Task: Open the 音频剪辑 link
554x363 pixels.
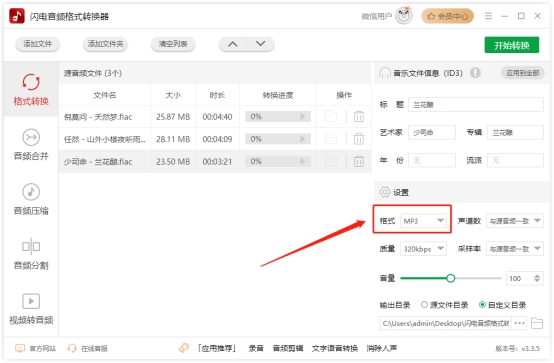Action: [288, 349]
